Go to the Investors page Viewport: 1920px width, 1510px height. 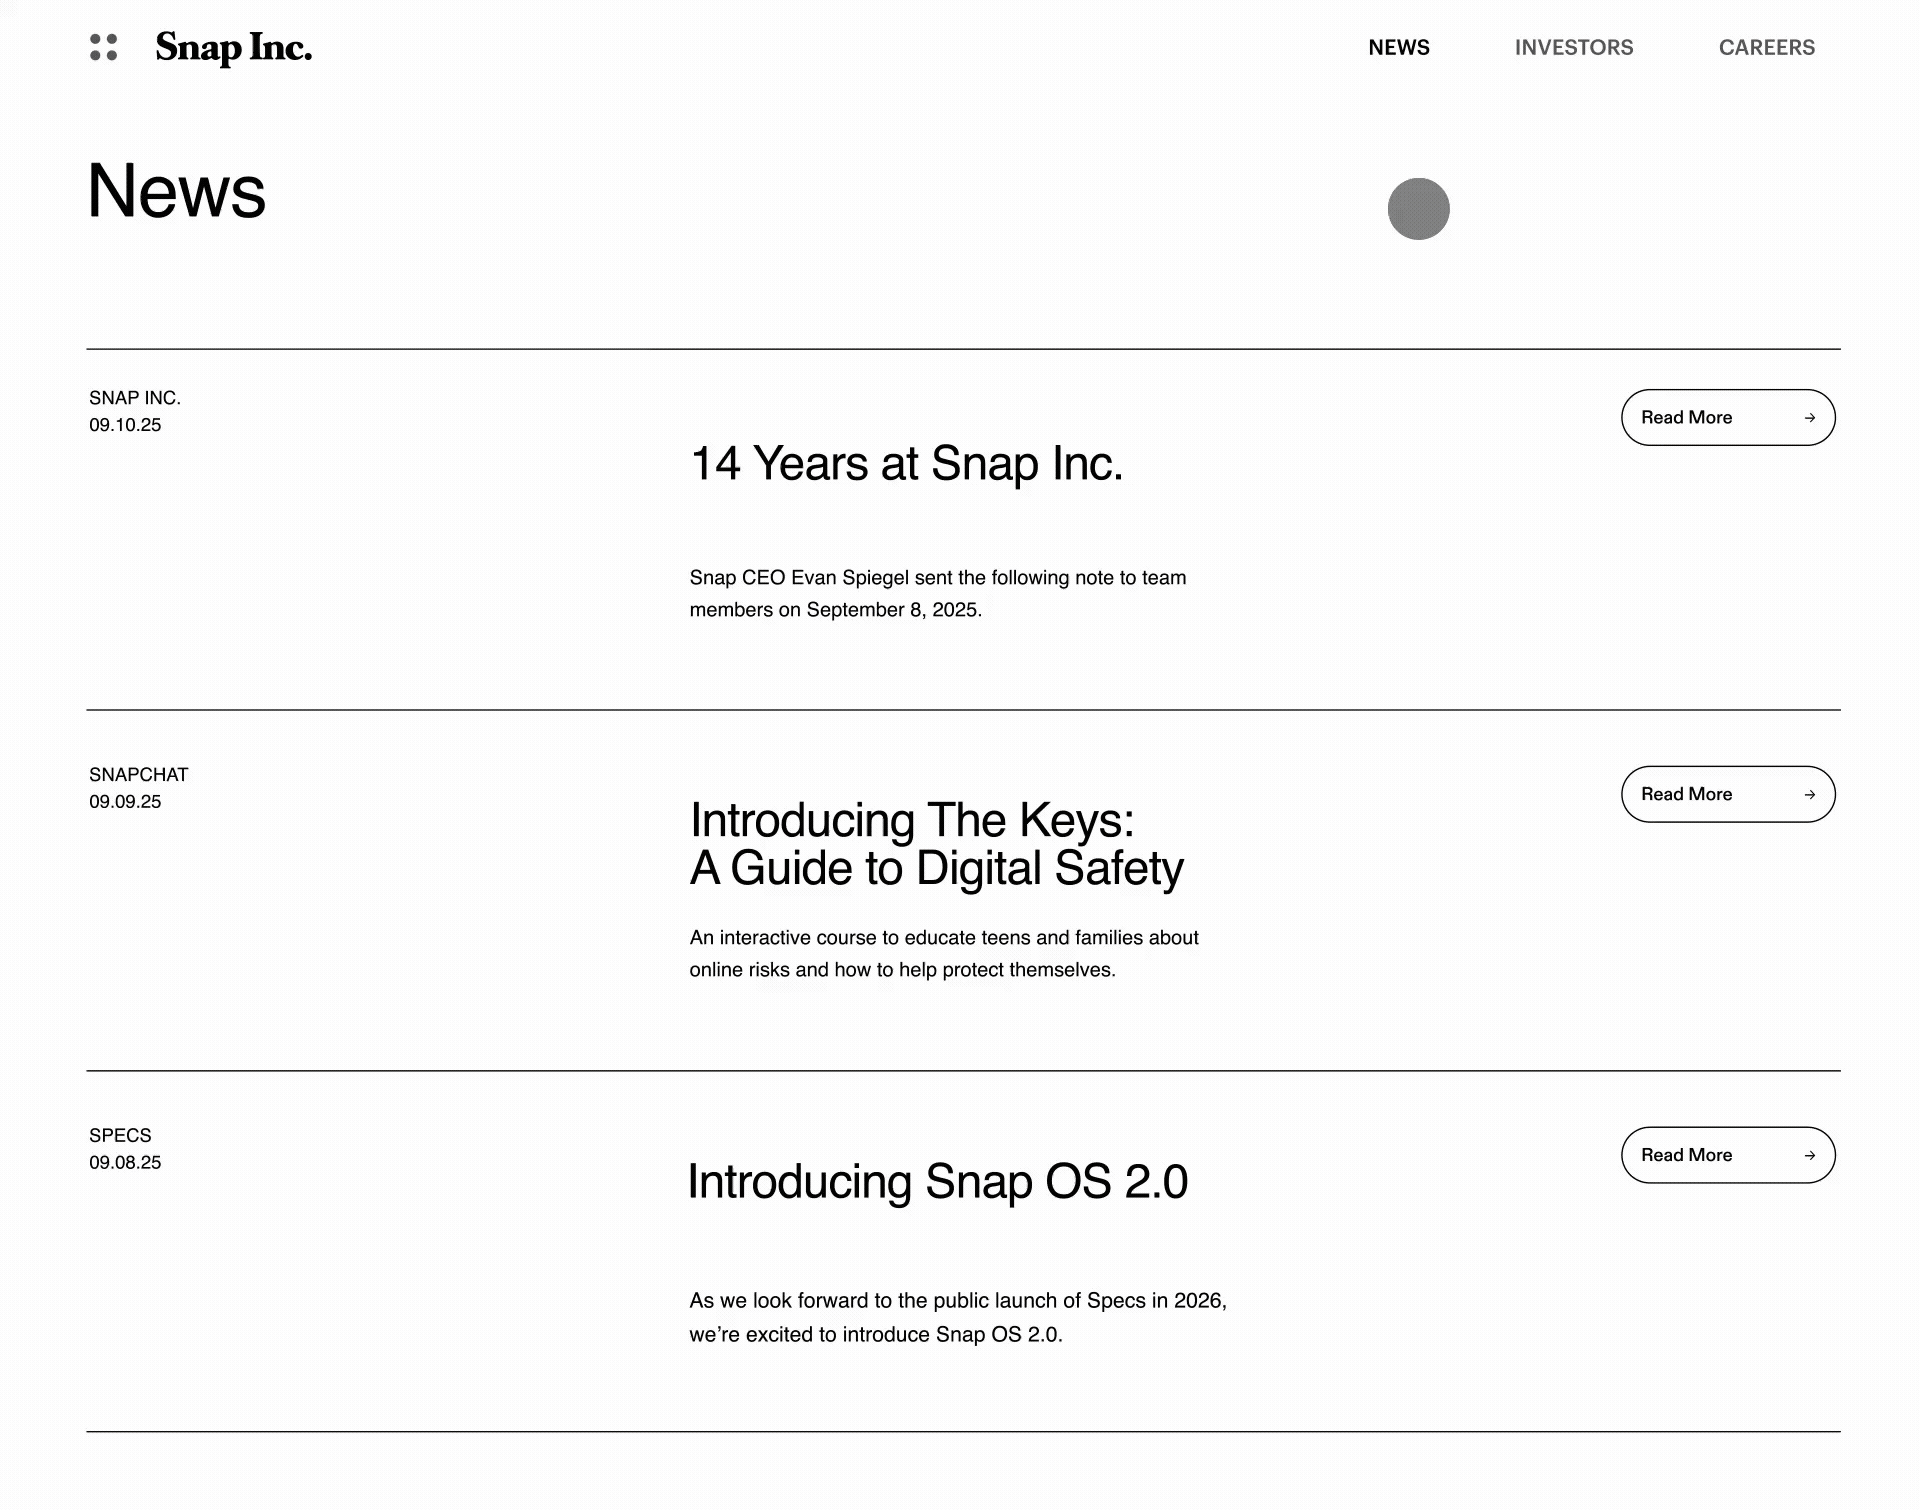click(x=1574, y=47)
